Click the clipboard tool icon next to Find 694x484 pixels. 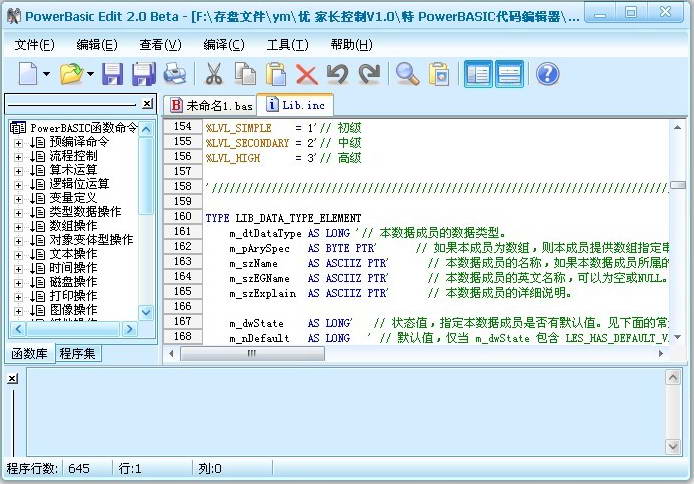(439, 74)
